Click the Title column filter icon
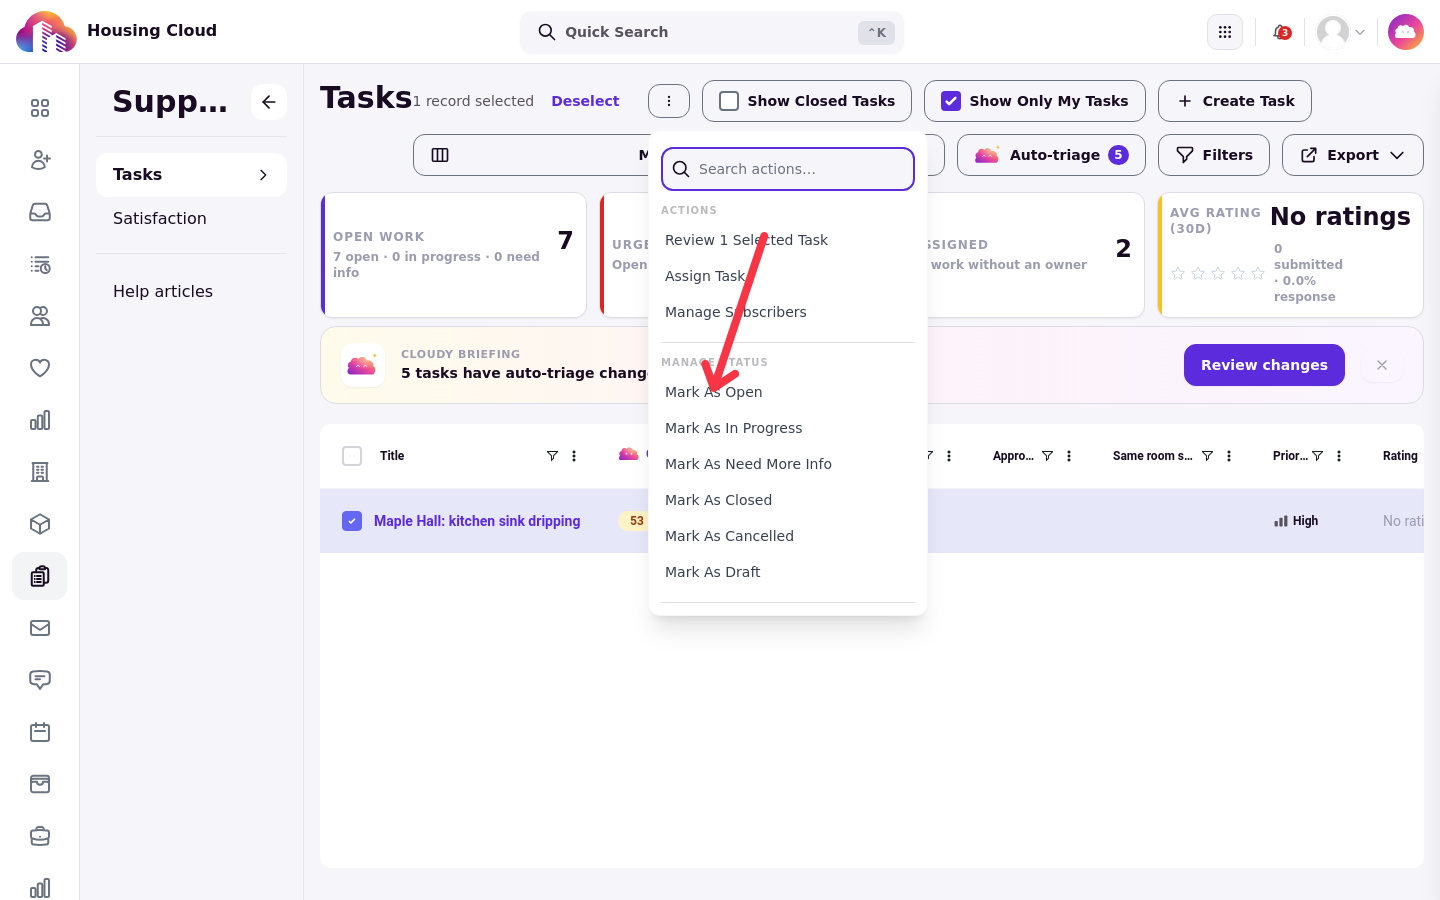The height and width of the screenshot is (900, 1440). point(552,456)
